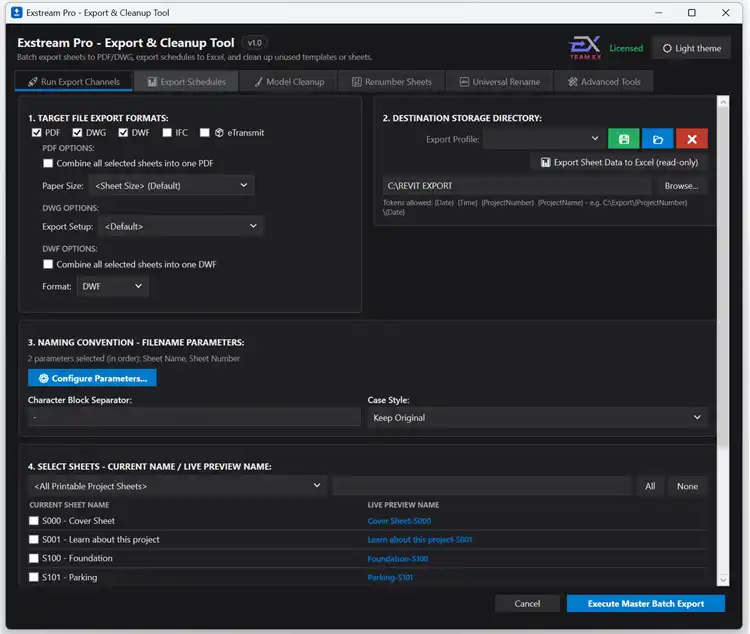Click the Character Block Separator field

(194, 417)
